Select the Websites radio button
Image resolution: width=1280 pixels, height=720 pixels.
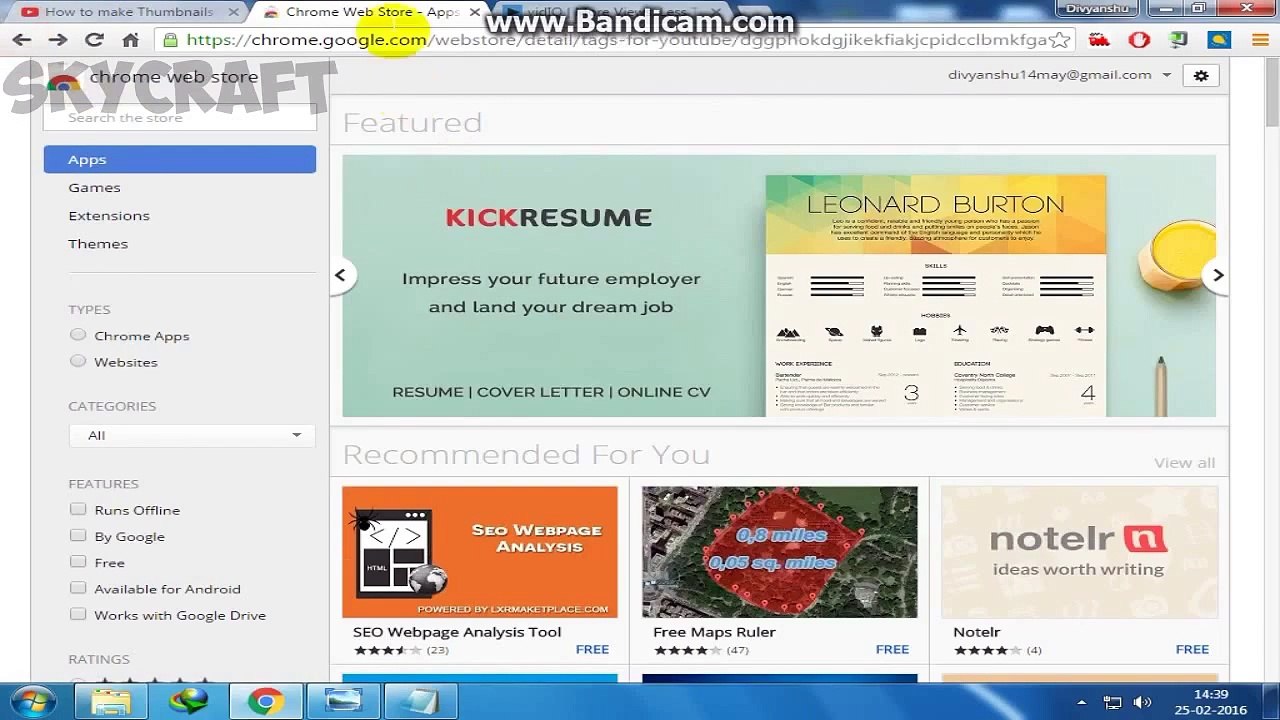(78, 361)
